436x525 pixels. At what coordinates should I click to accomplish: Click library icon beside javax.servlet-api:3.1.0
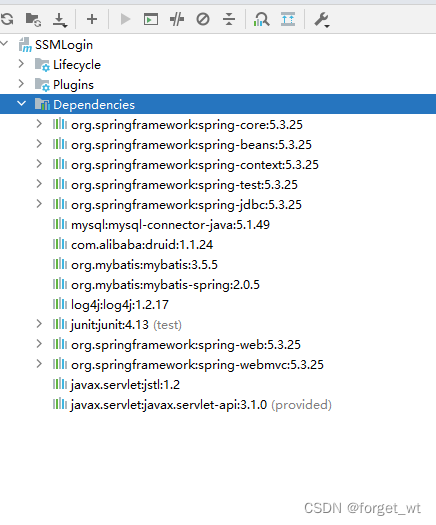pyautogui.click(x=60, y=404)
